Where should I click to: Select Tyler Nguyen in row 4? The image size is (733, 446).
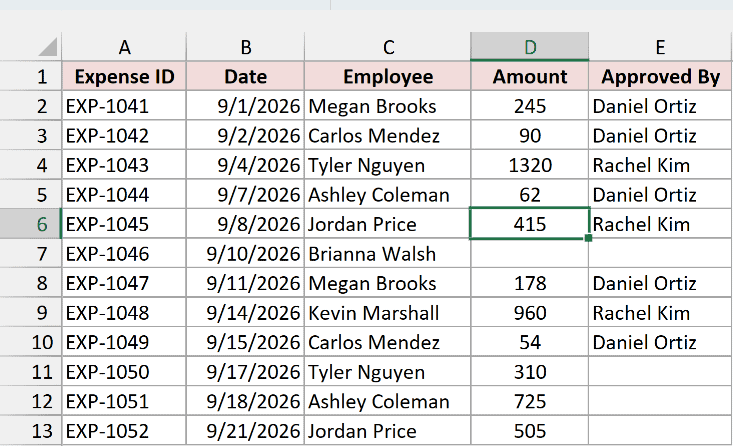[388, 165]
